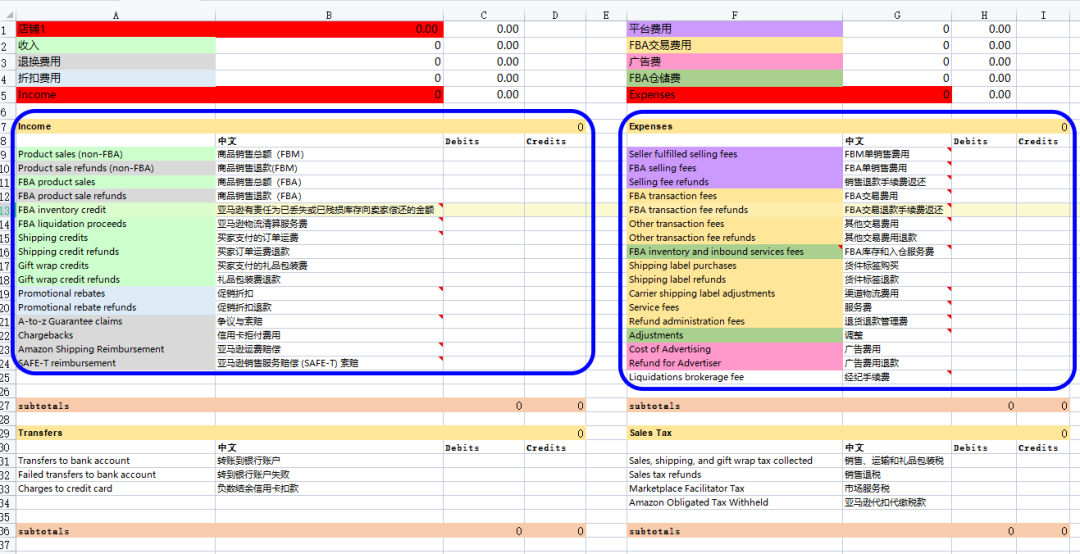Click Marketplace Facilitator Tax cell

click(x=734, y=489)
